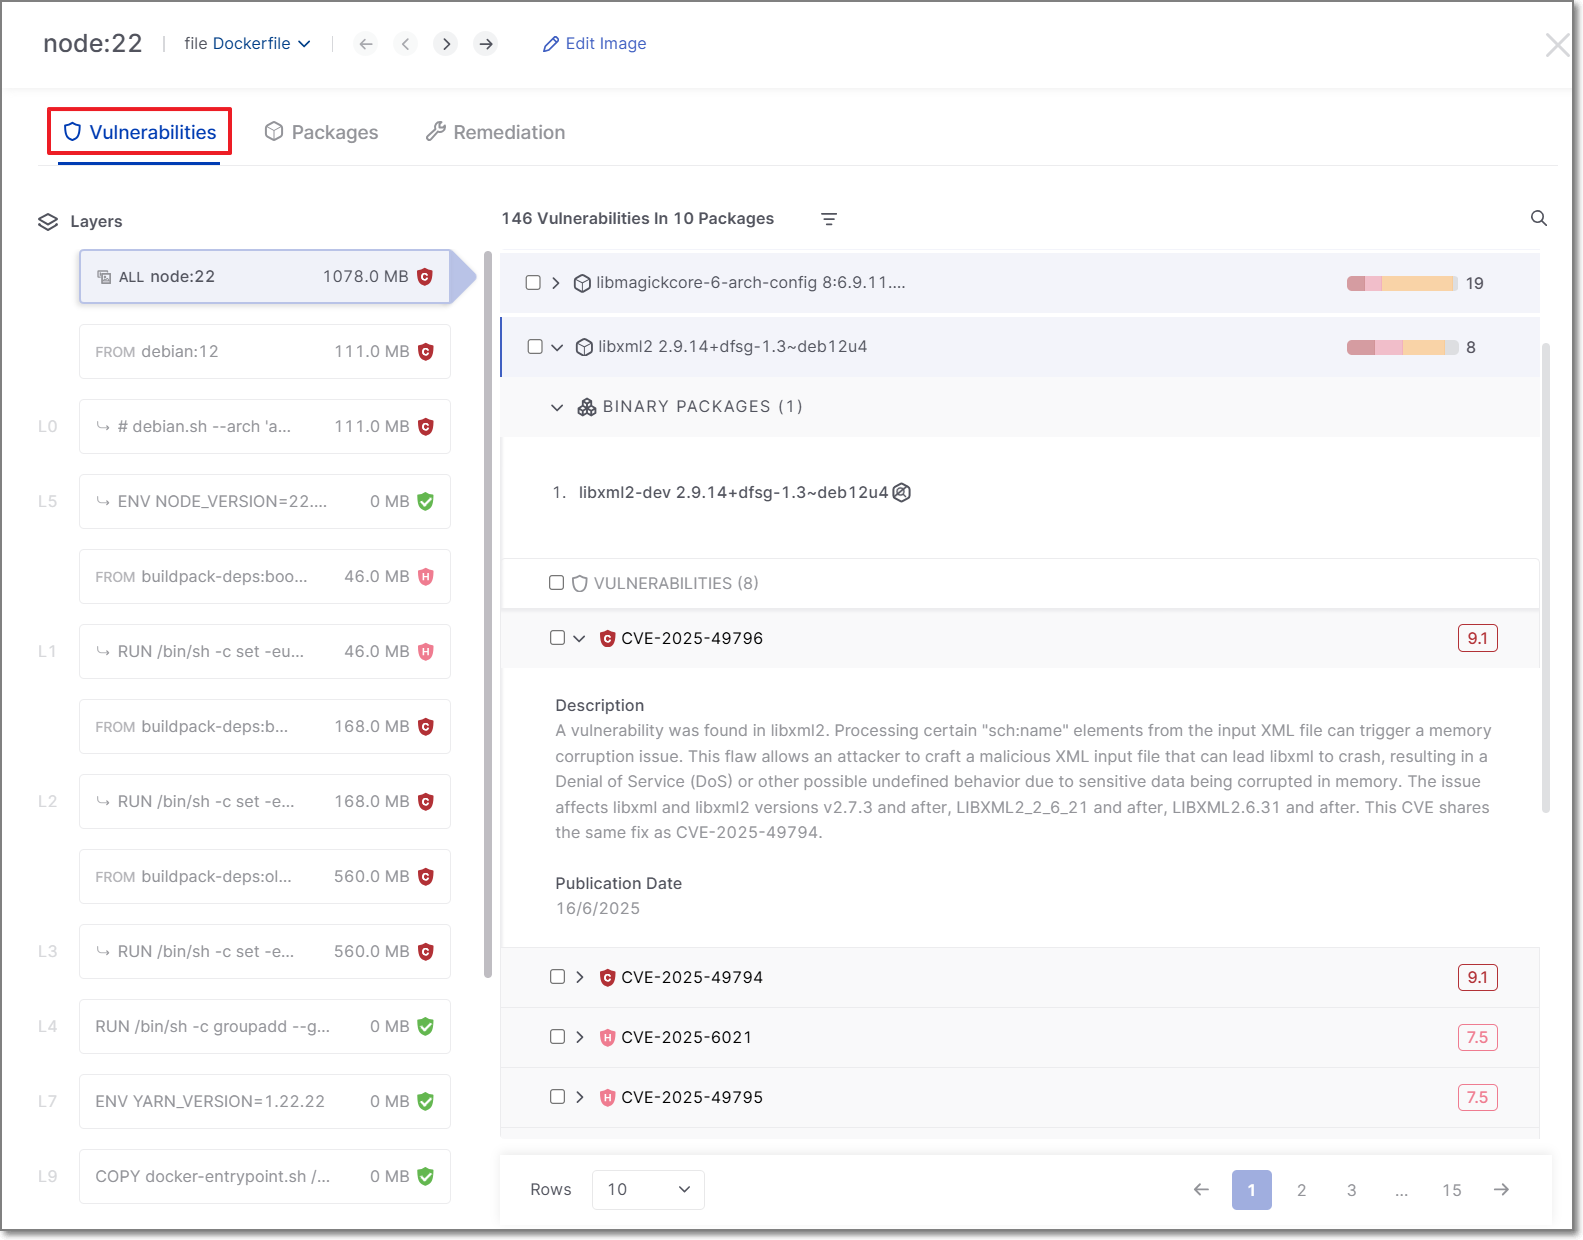1583x1240 pixels.
Task: Go to page 2 of results
Action: point(1301,1190)
